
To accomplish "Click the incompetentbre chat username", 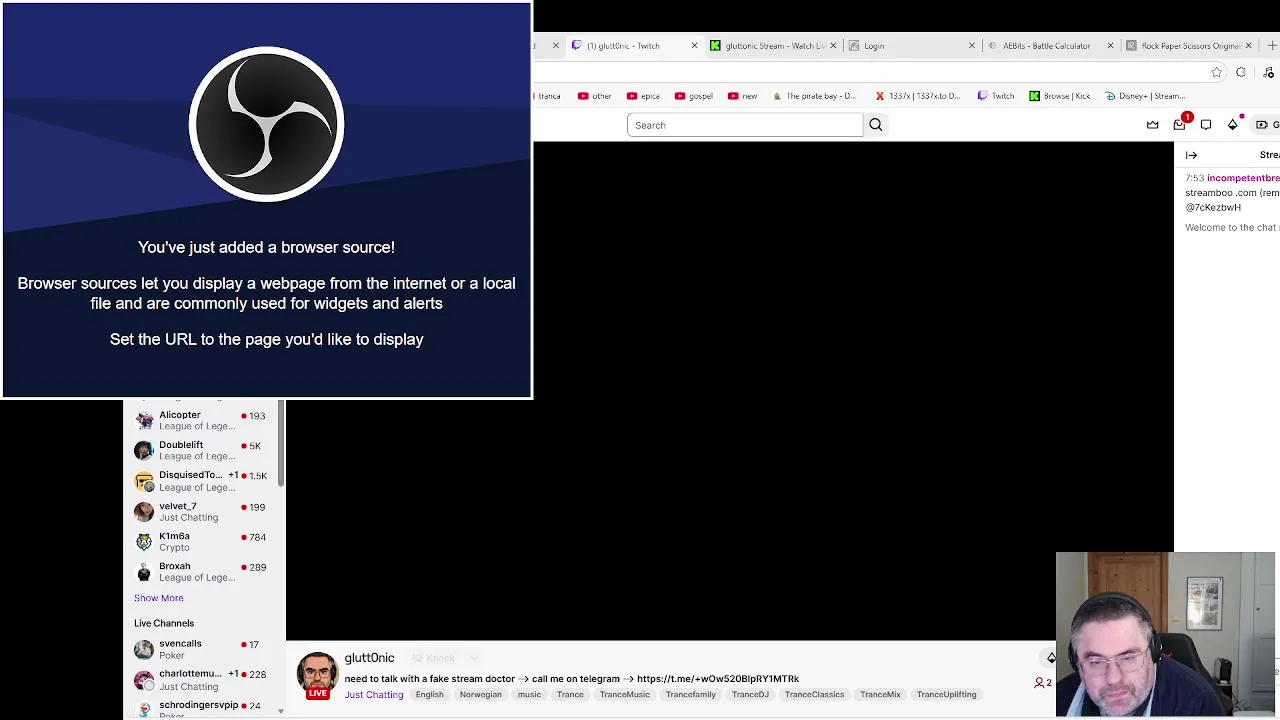I will [1243, 178].
